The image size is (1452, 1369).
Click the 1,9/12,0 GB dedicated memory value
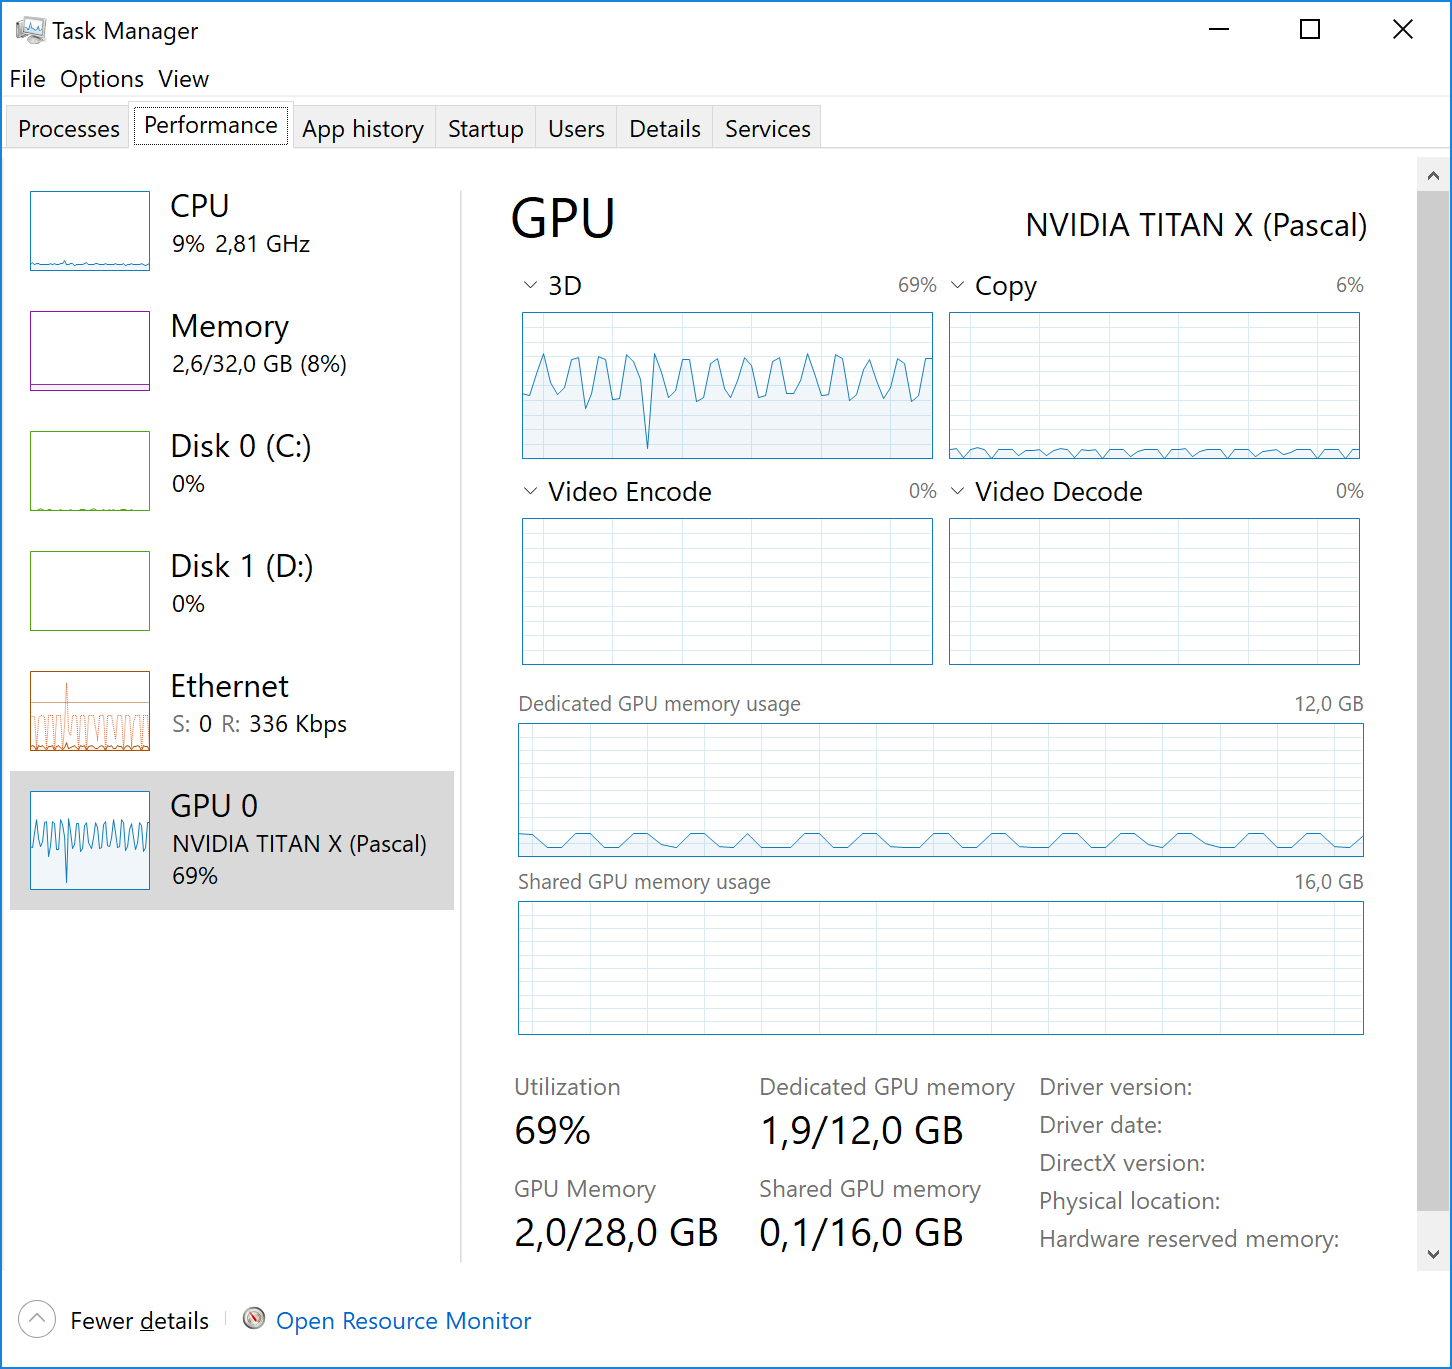click(x=861, y=1131)
